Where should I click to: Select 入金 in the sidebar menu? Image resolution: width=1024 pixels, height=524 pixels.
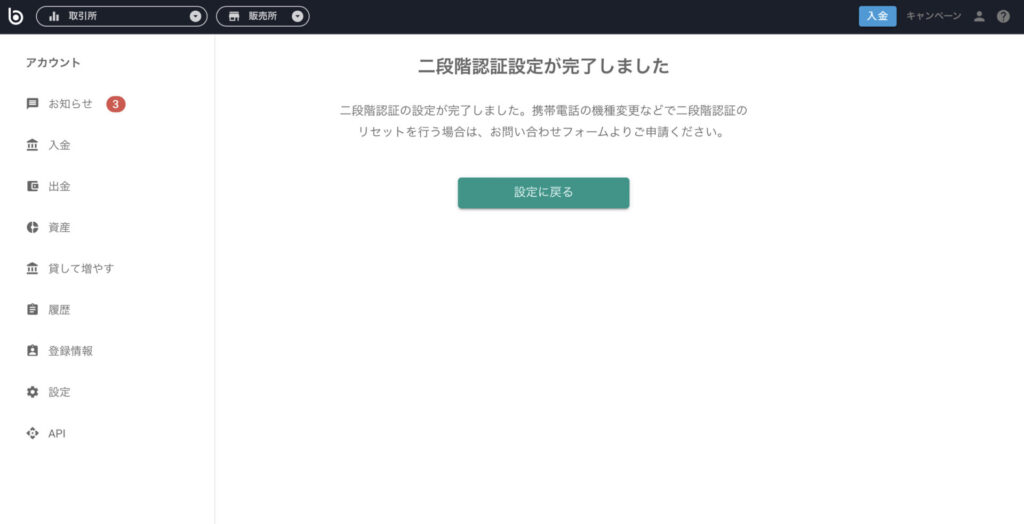pos(59,145)
